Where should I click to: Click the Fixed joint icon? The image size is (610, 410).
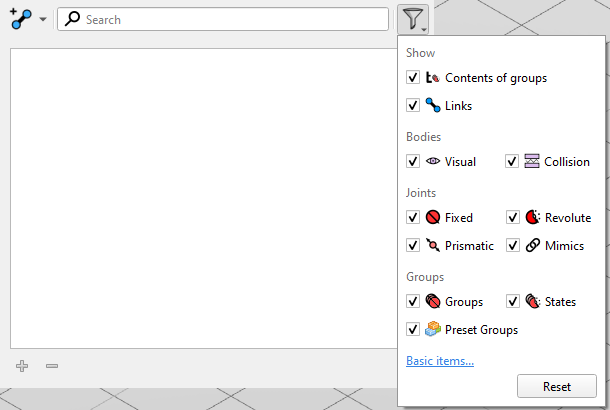433,217
